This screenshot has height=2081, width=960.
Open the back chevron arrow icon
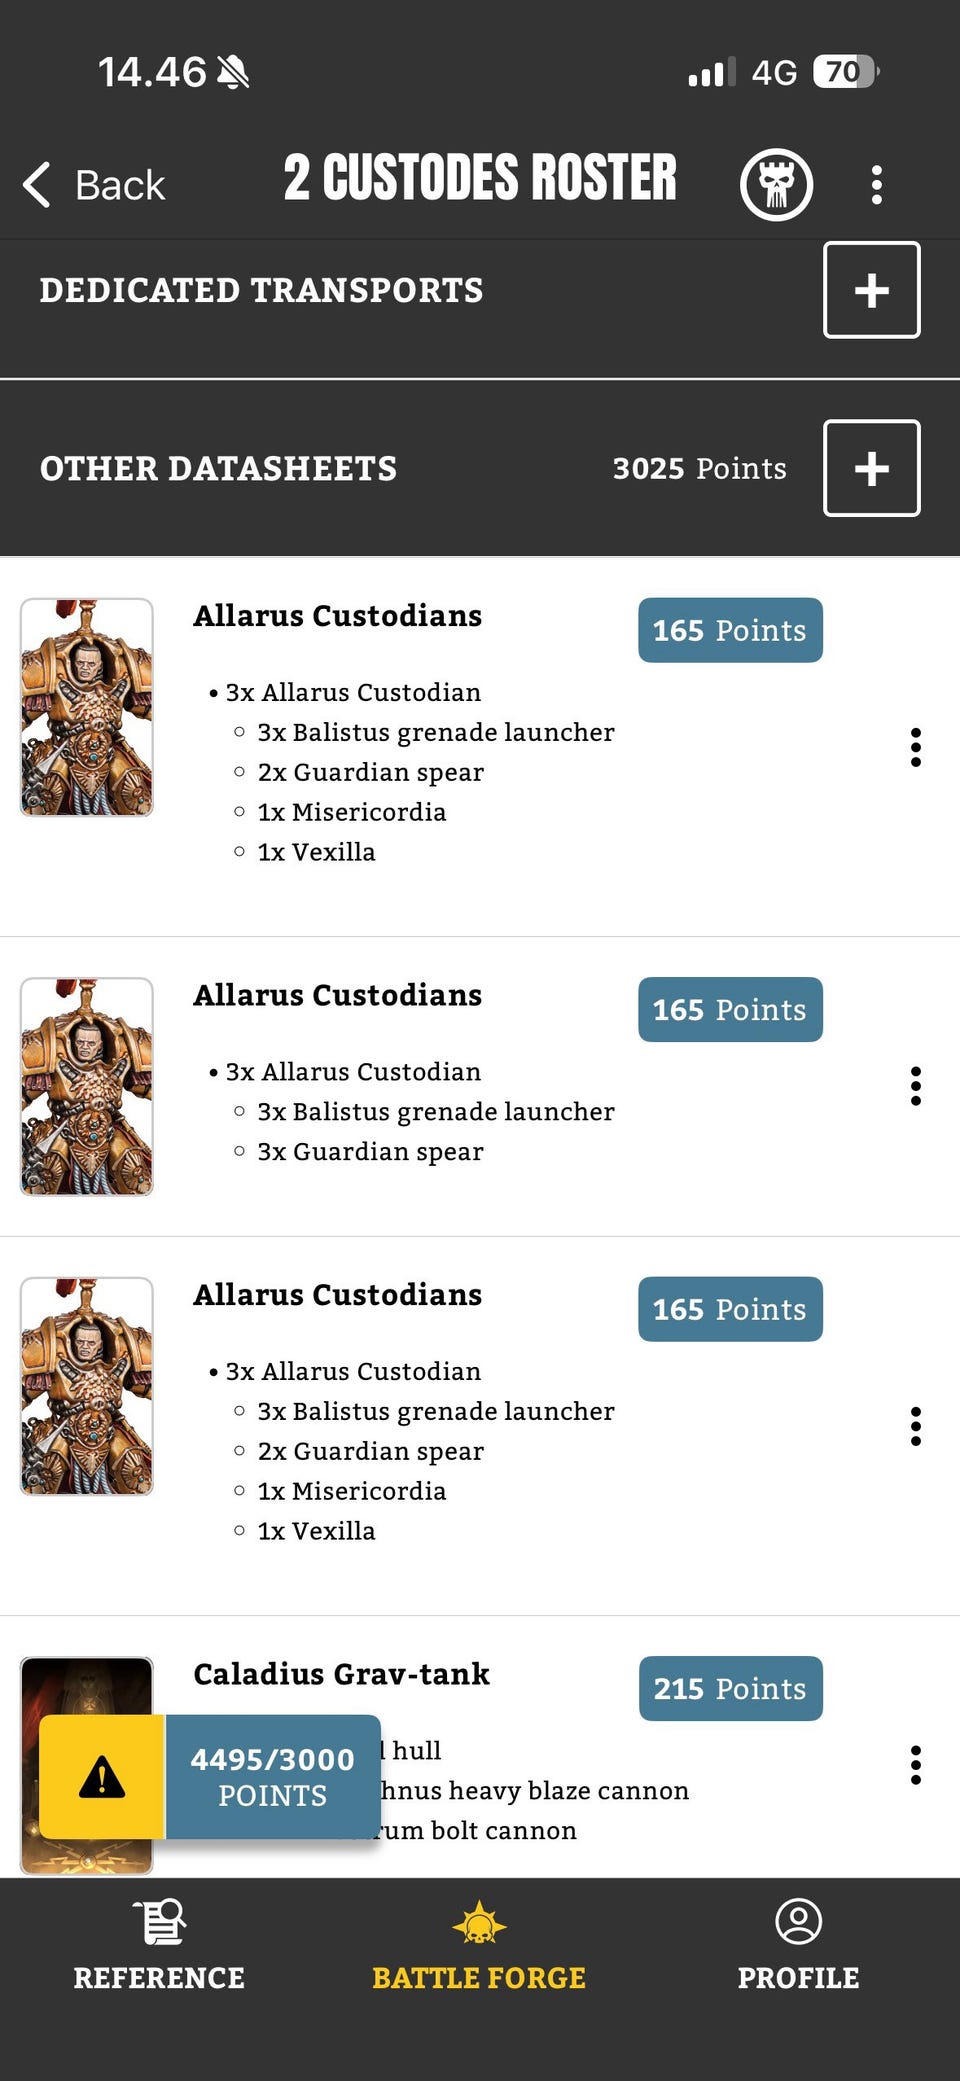pyautogui.click(x=35, y=185)
